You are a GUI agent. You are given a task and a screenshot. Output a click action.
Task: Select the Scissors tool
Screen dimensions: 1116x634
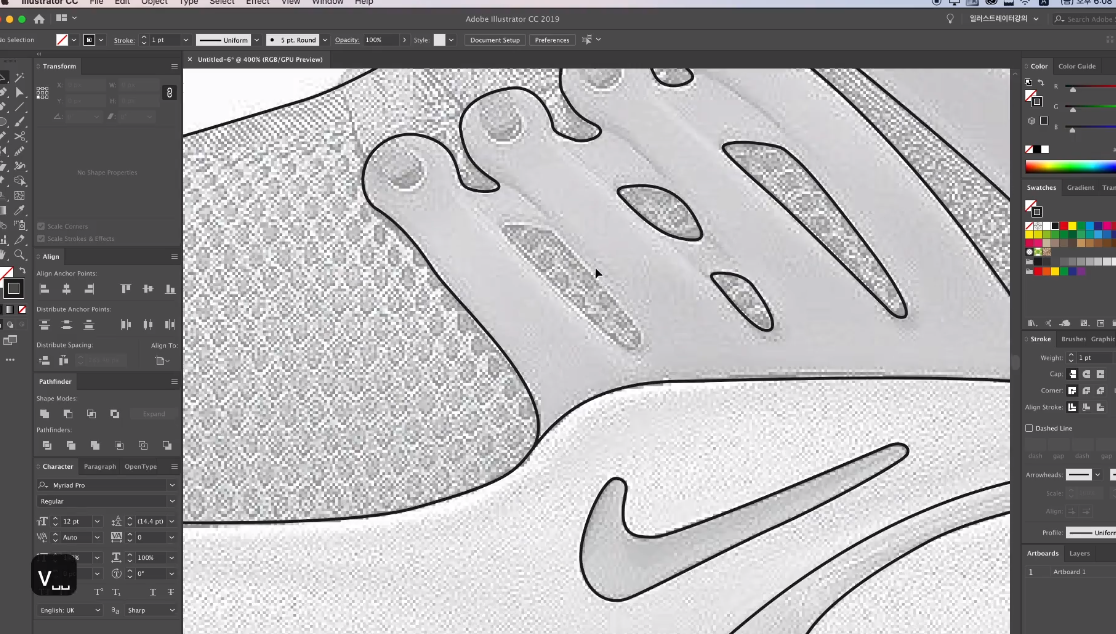coord(19,137)
